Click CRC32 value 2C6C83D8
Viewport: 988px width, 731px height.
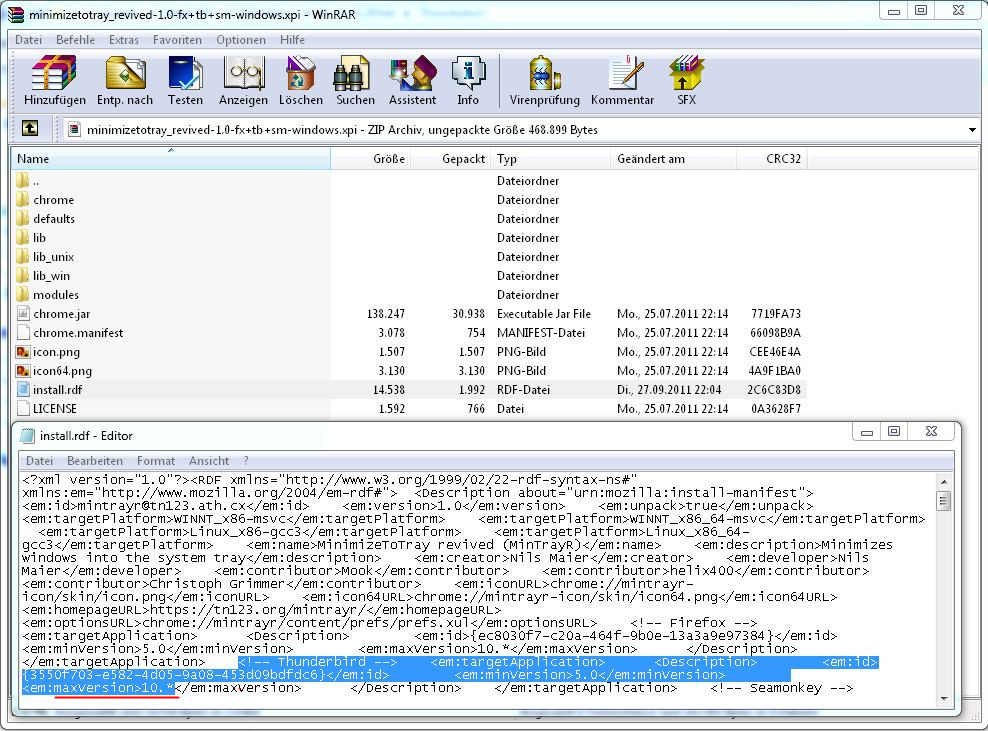pos(774,389)
